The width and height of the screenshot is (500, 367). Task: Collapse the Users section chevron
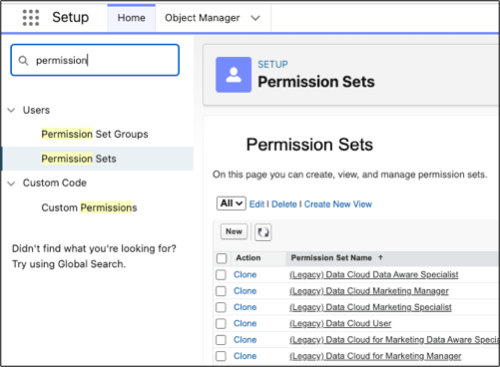11,110
